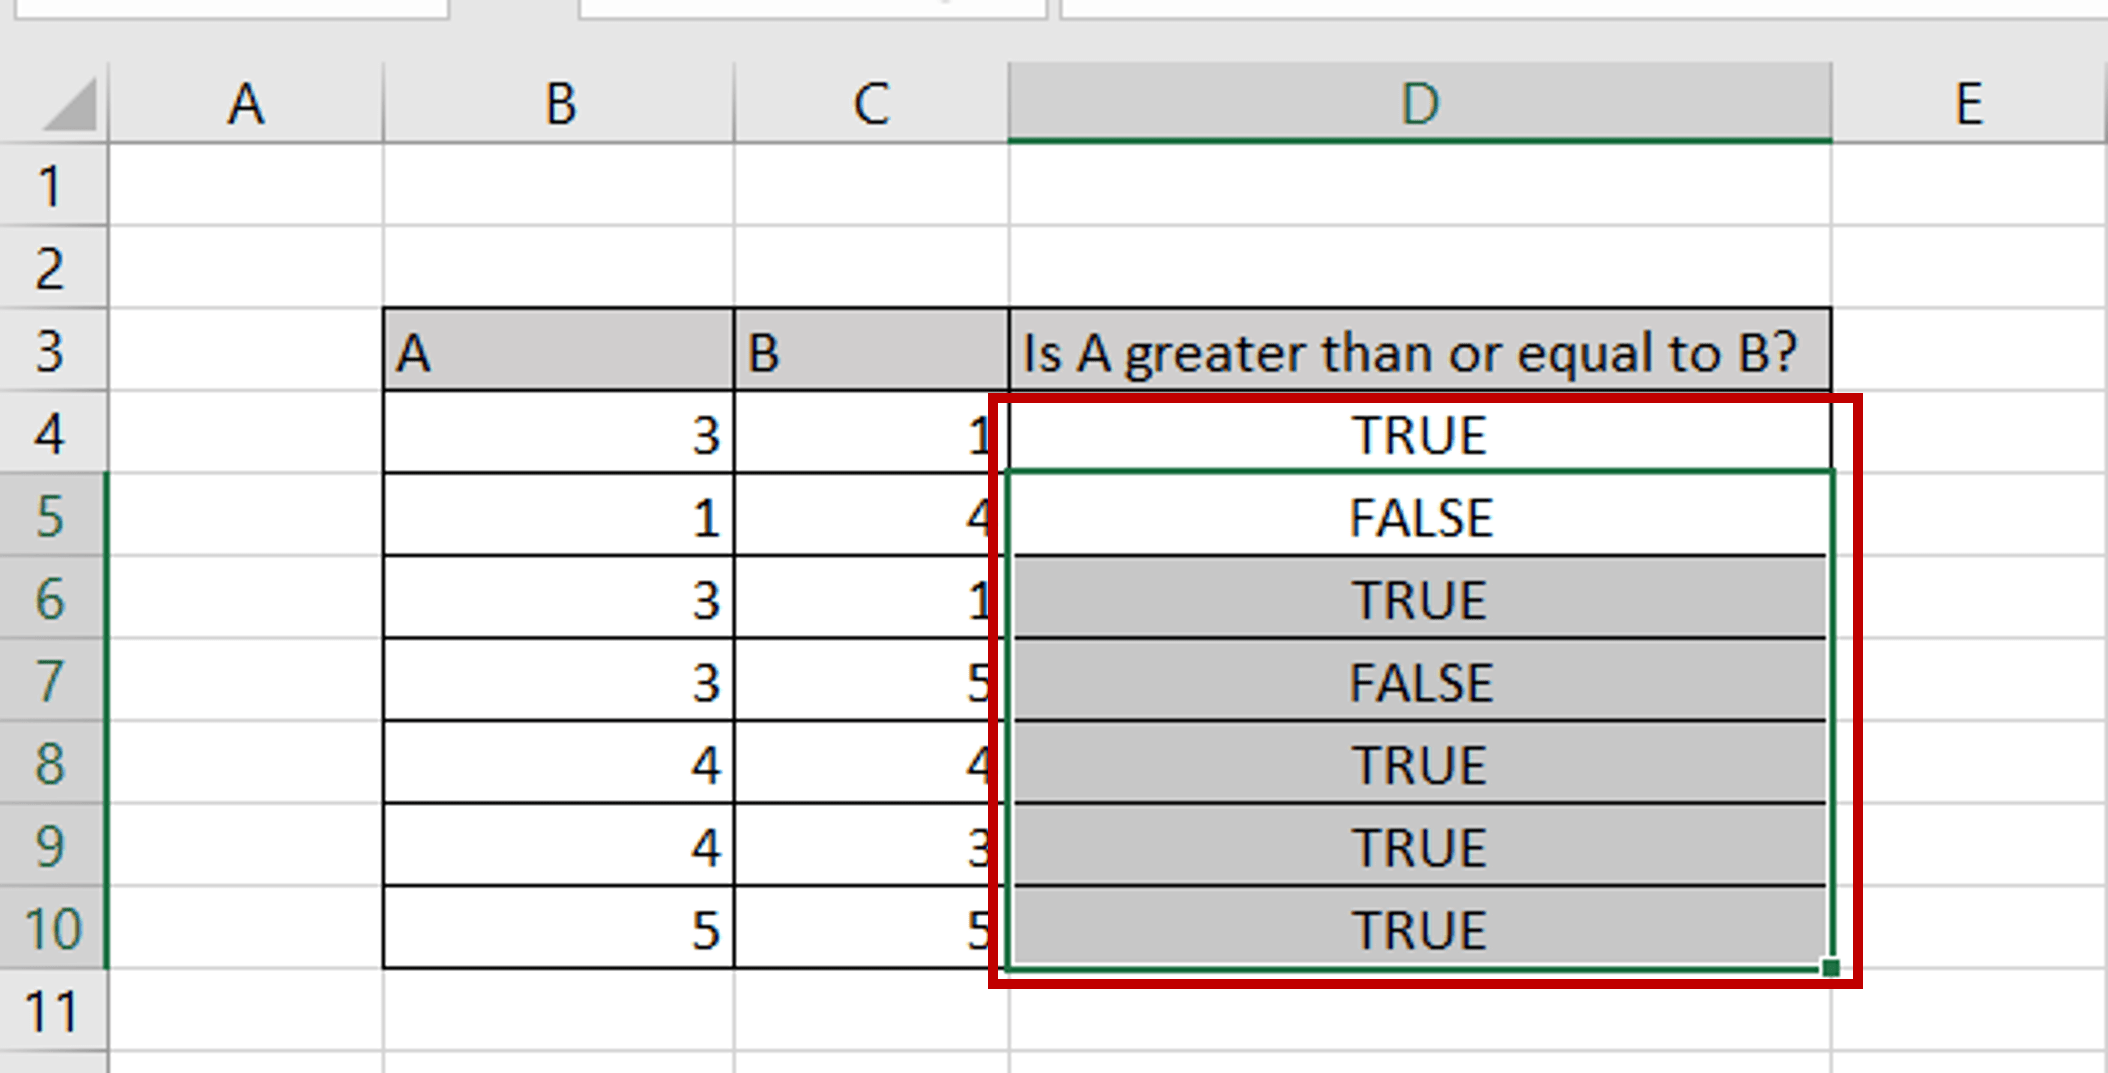Click the header cell labeled 'Is A greater than or equal to B?'
2108x1073 pixels.
[1418, 352]
